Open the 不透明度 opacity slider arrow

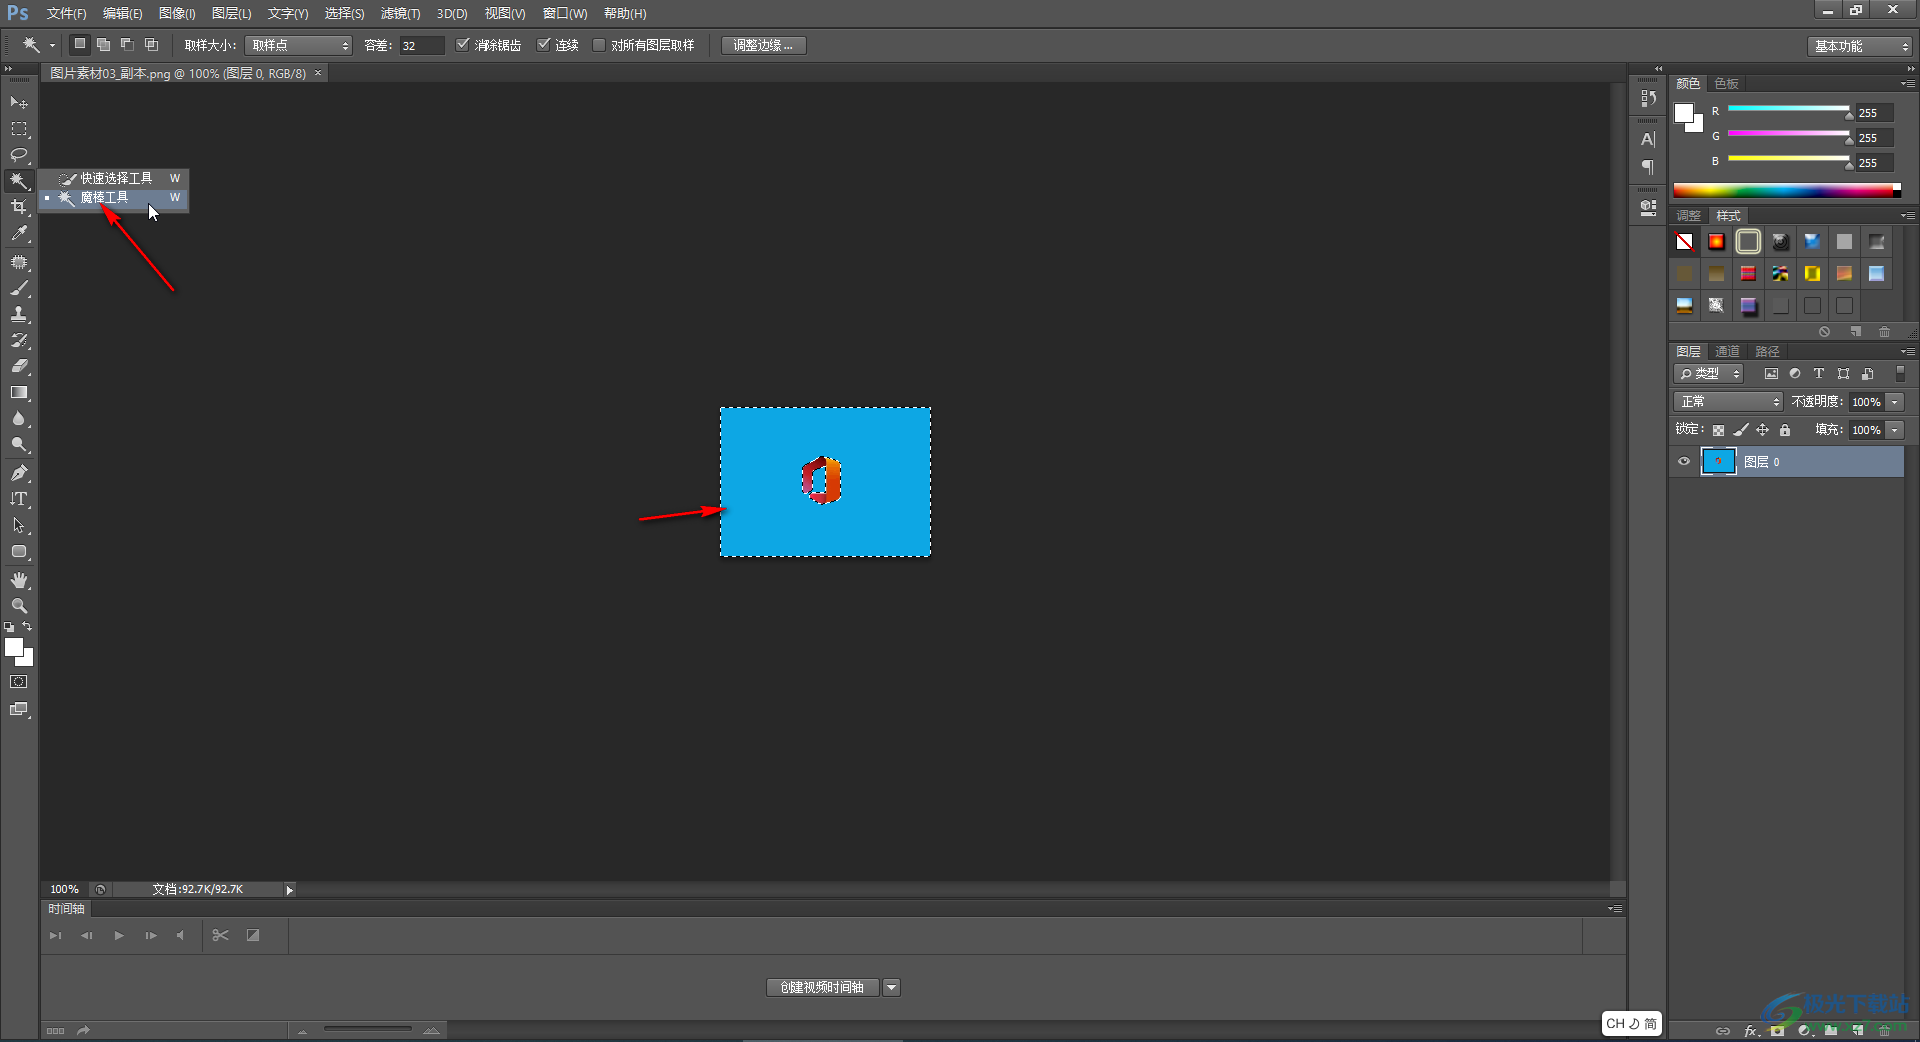pos(1895,402)
